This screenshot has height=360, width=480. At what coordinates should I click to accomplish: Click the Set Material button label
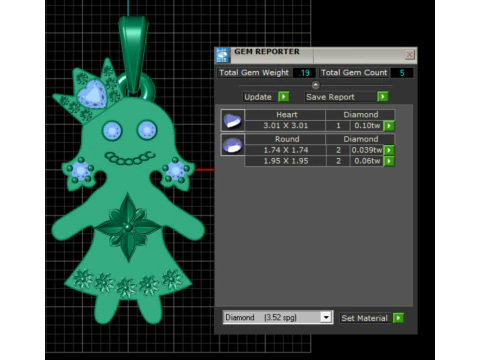(365, 318)
